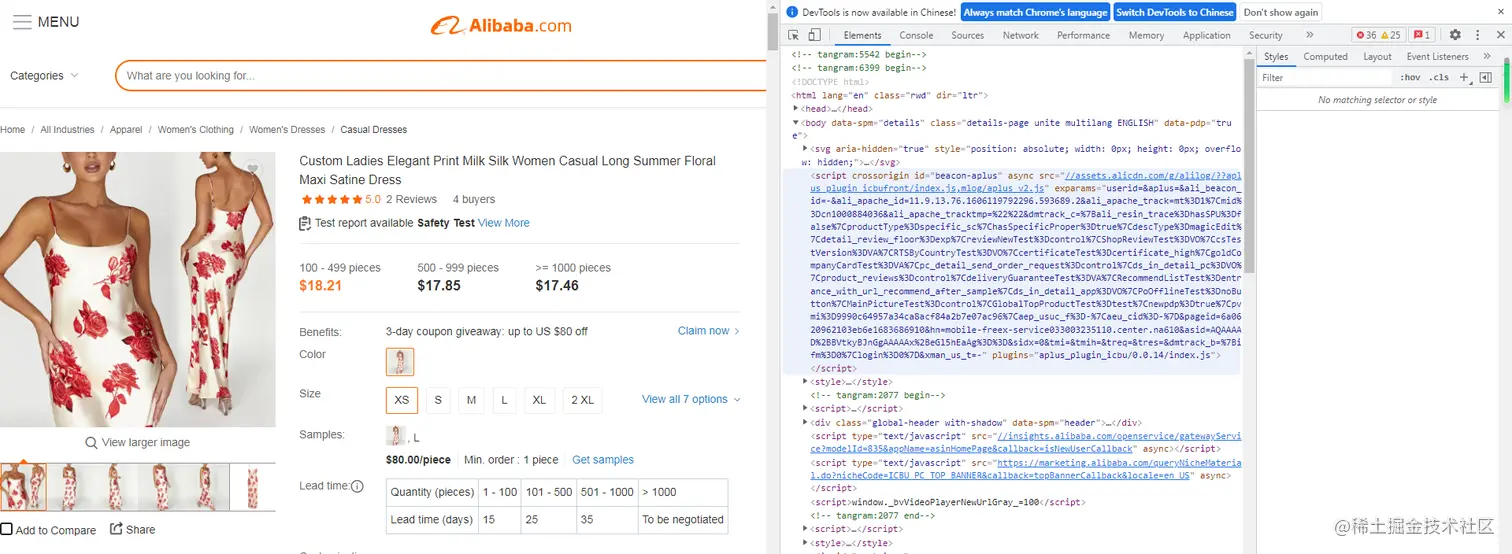
Task: Activate the inspect element picker tool
Action: pos(794,35)
